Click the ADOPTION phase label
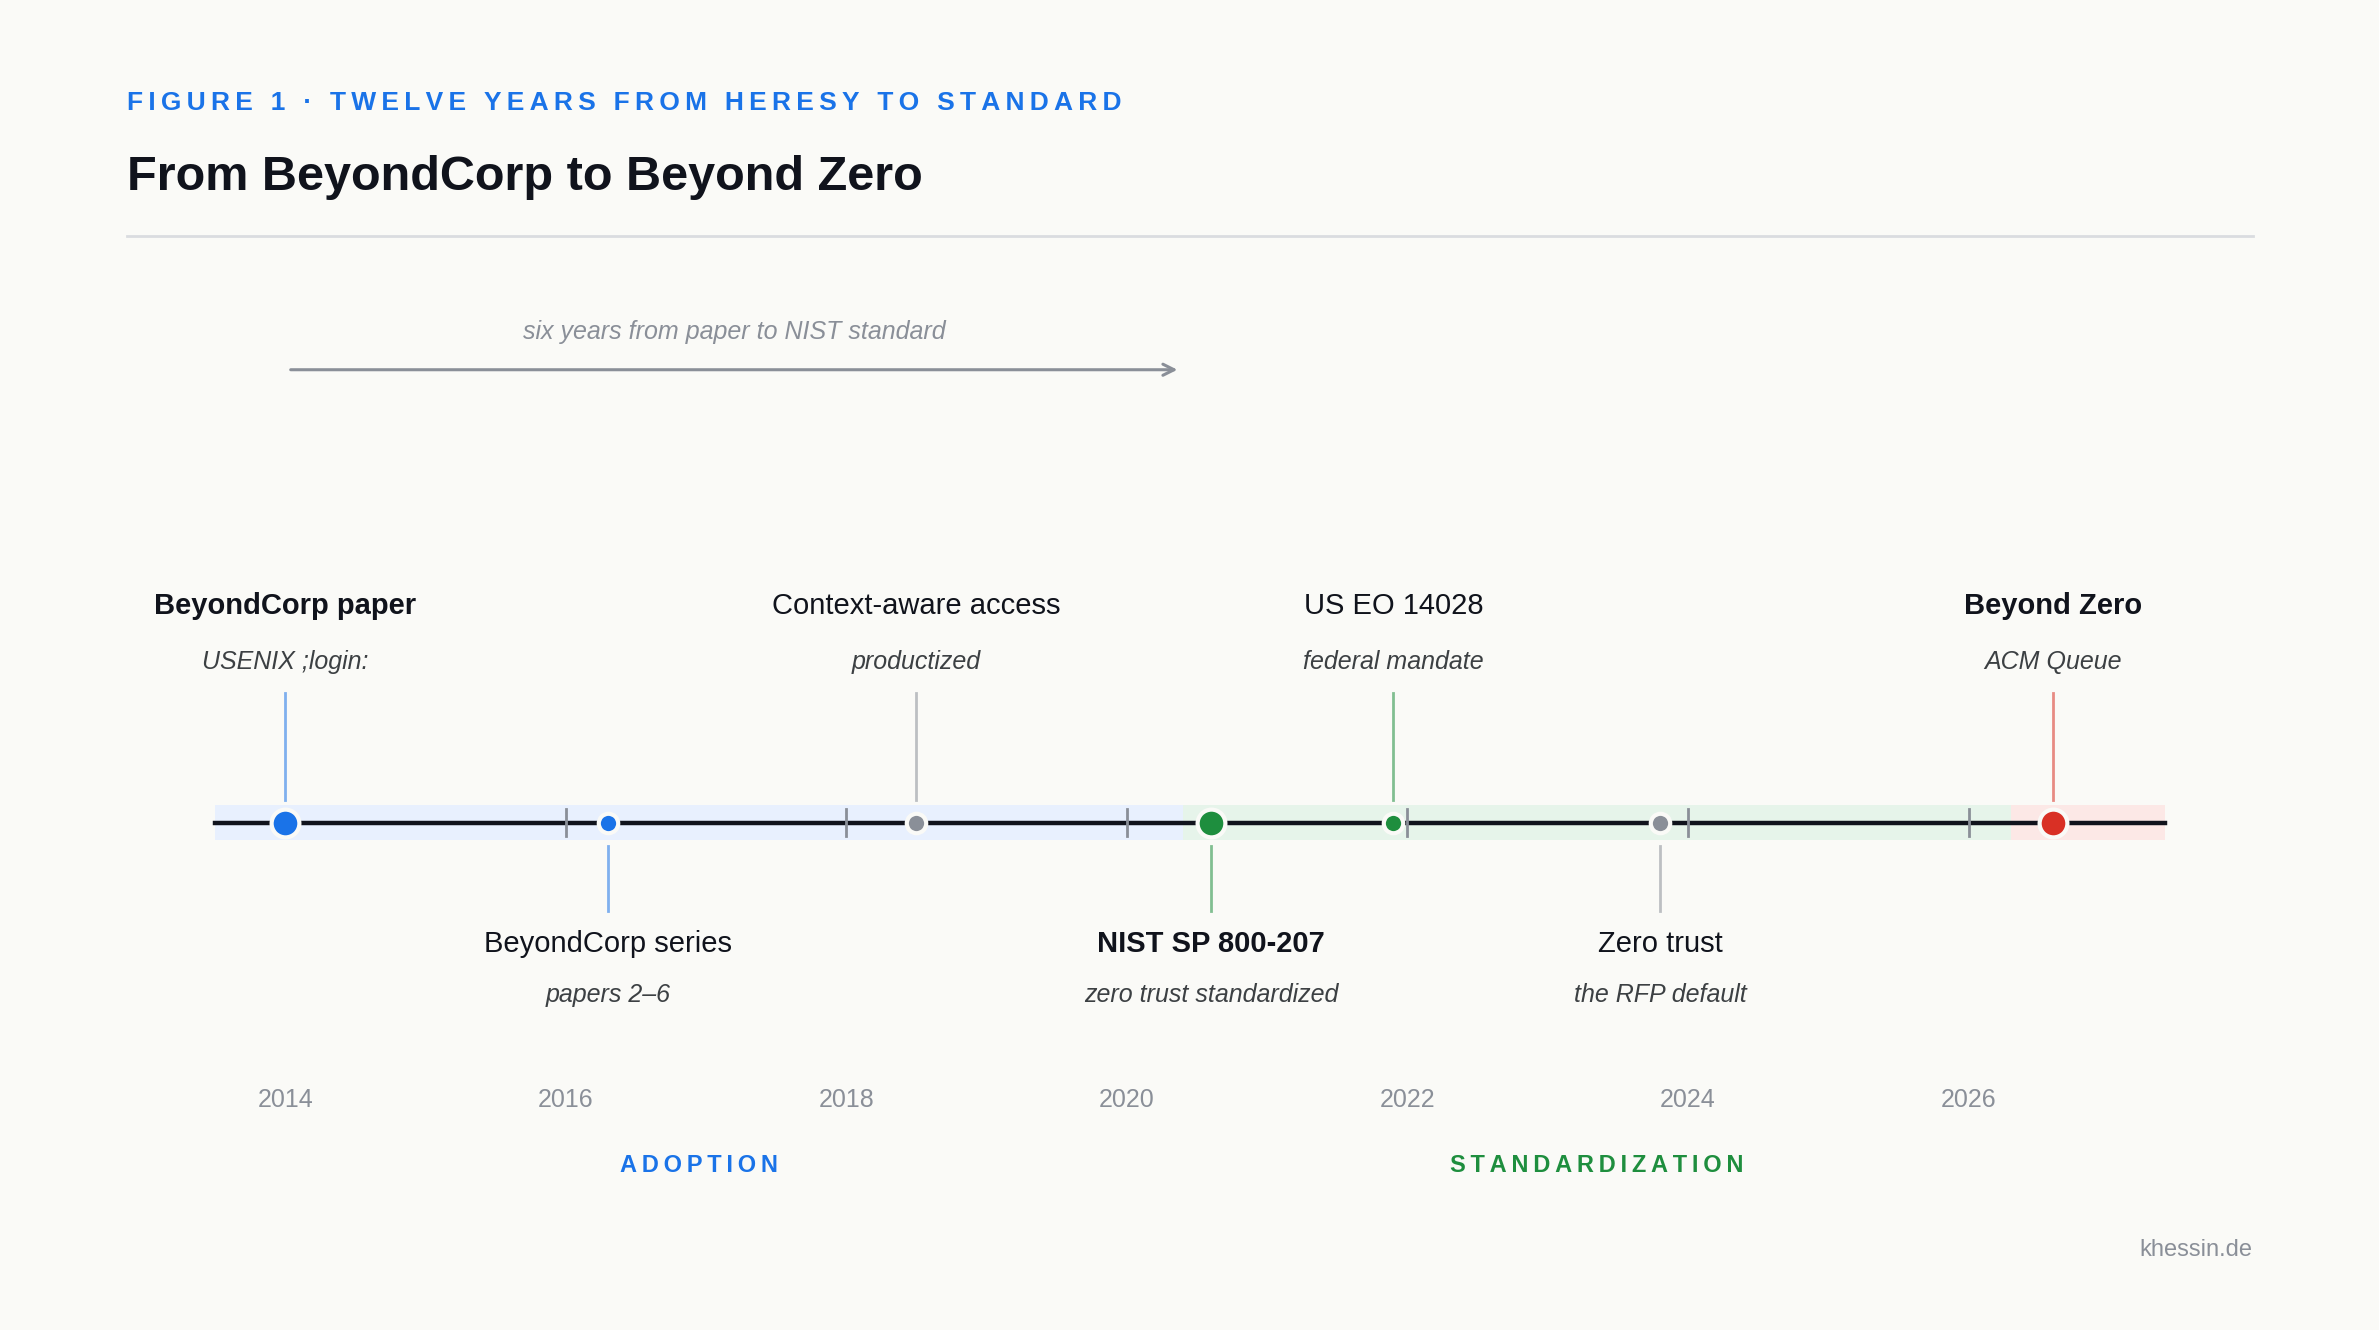Screen dimensions: 2379x1330 pos(700,1164)
